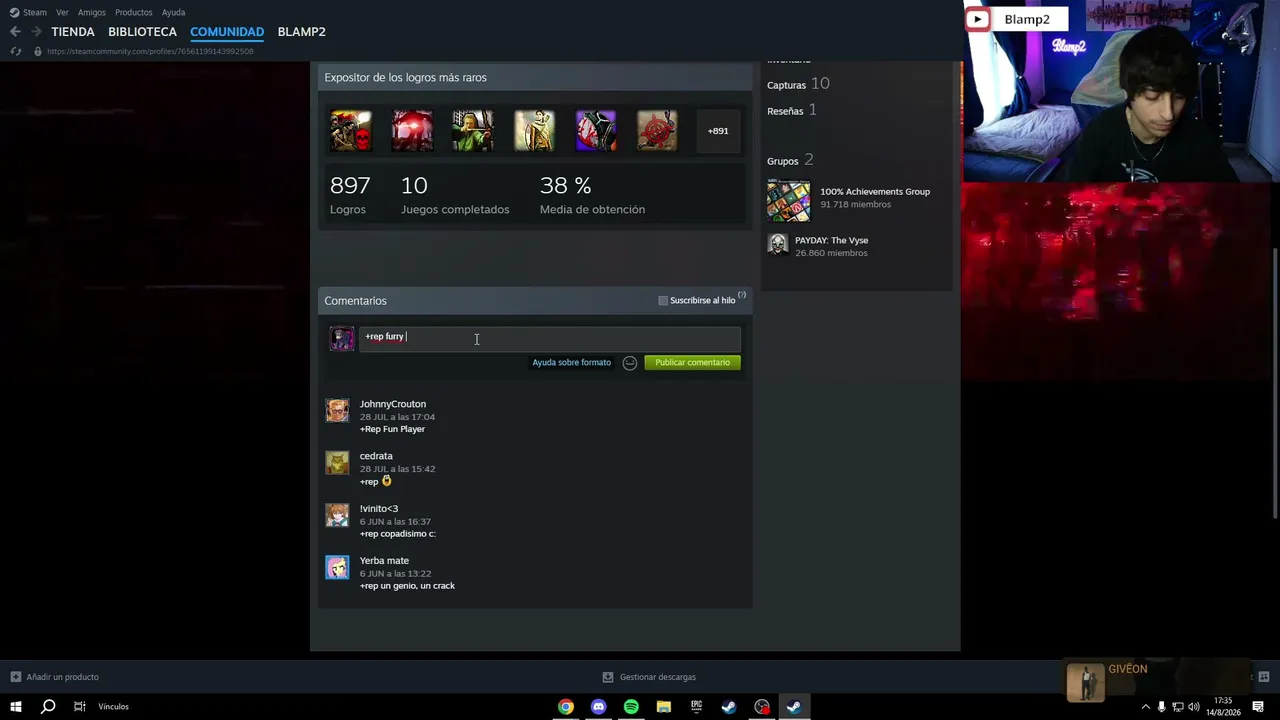This screenshot has height=720, width=1280.
Task: Click the steamcommunity.com profile URL
Action: [x=150, y=51]
